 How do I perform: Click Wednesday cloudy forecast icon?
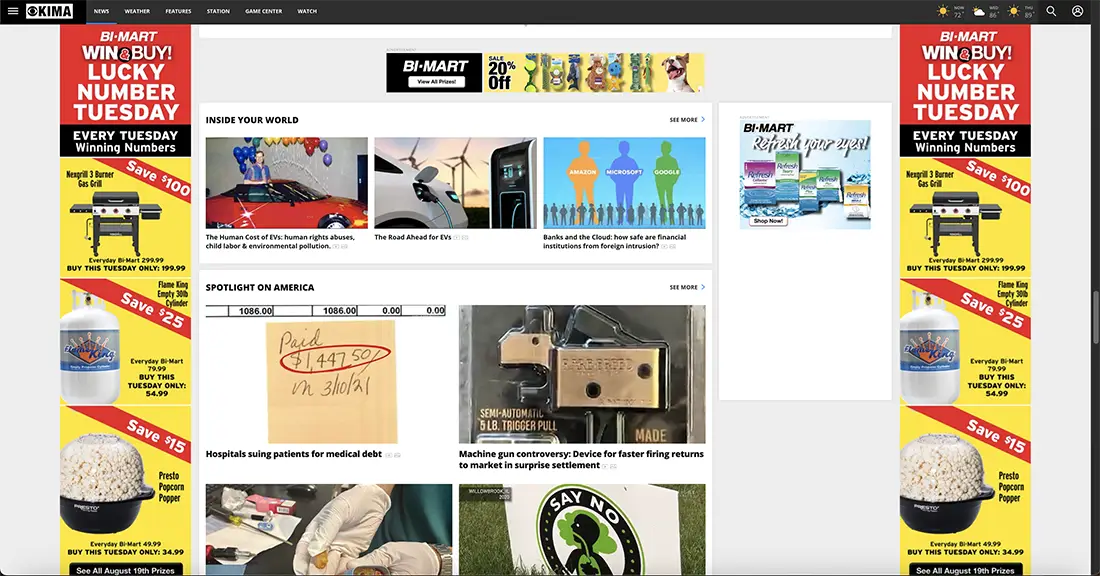coord(979,12)
